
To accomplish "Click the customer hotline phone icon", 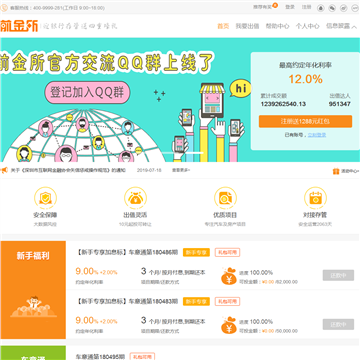I will tap(4, 8).
